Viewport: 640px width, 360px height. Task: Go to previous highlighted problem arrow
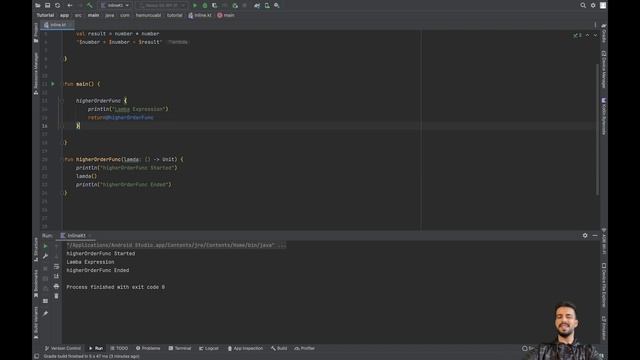click(x=588, y=36)
